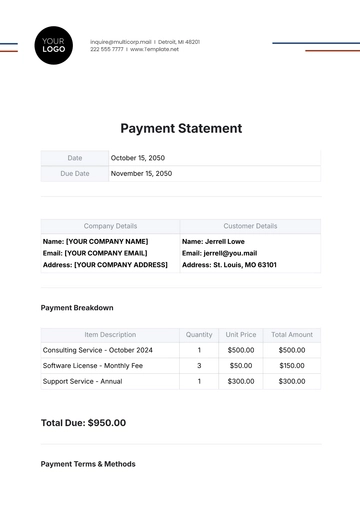
Task: Click the email jerrell@you.mail
Action: 230,253
